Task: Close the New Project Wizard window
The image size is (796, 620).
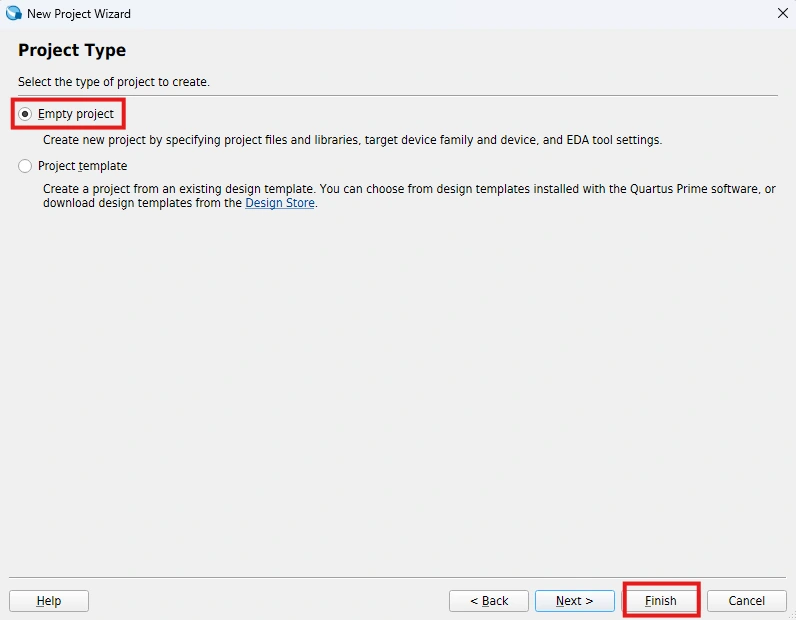Action: tap(782, 14)
